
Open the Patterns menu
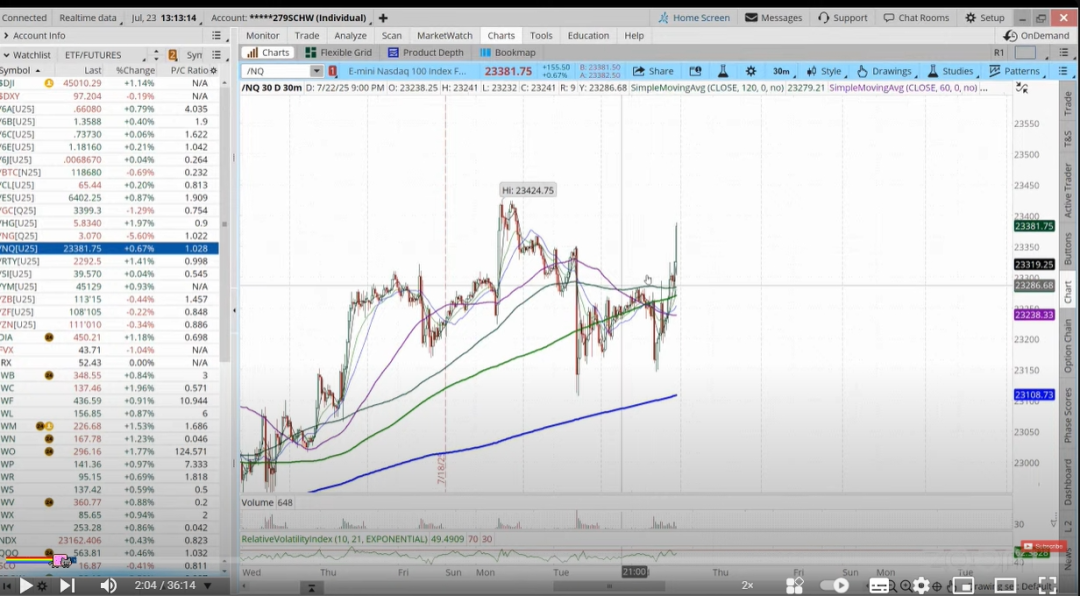click(x=1014, y=71)
